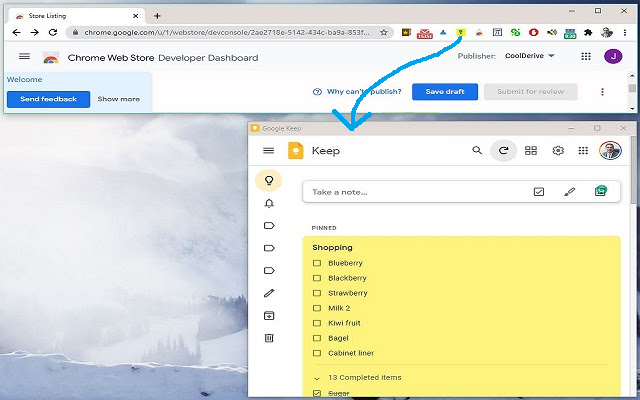Open the CoolDerive publisher dropdown
The width and height of the screenshot is (640, 400).
tap(530, 56)
